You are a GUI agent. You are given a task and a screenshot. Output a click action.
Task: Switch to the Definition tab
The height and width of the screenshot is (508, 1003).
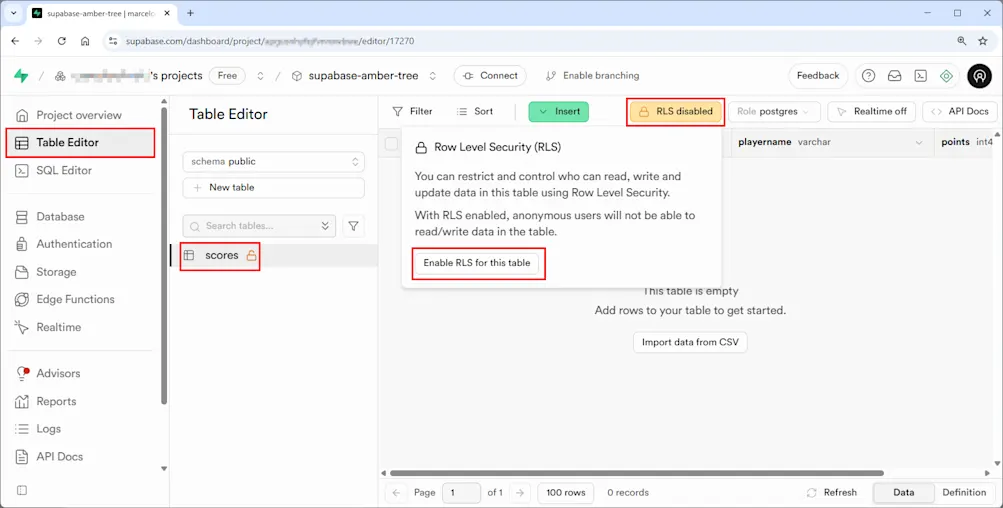coord(964,493)
